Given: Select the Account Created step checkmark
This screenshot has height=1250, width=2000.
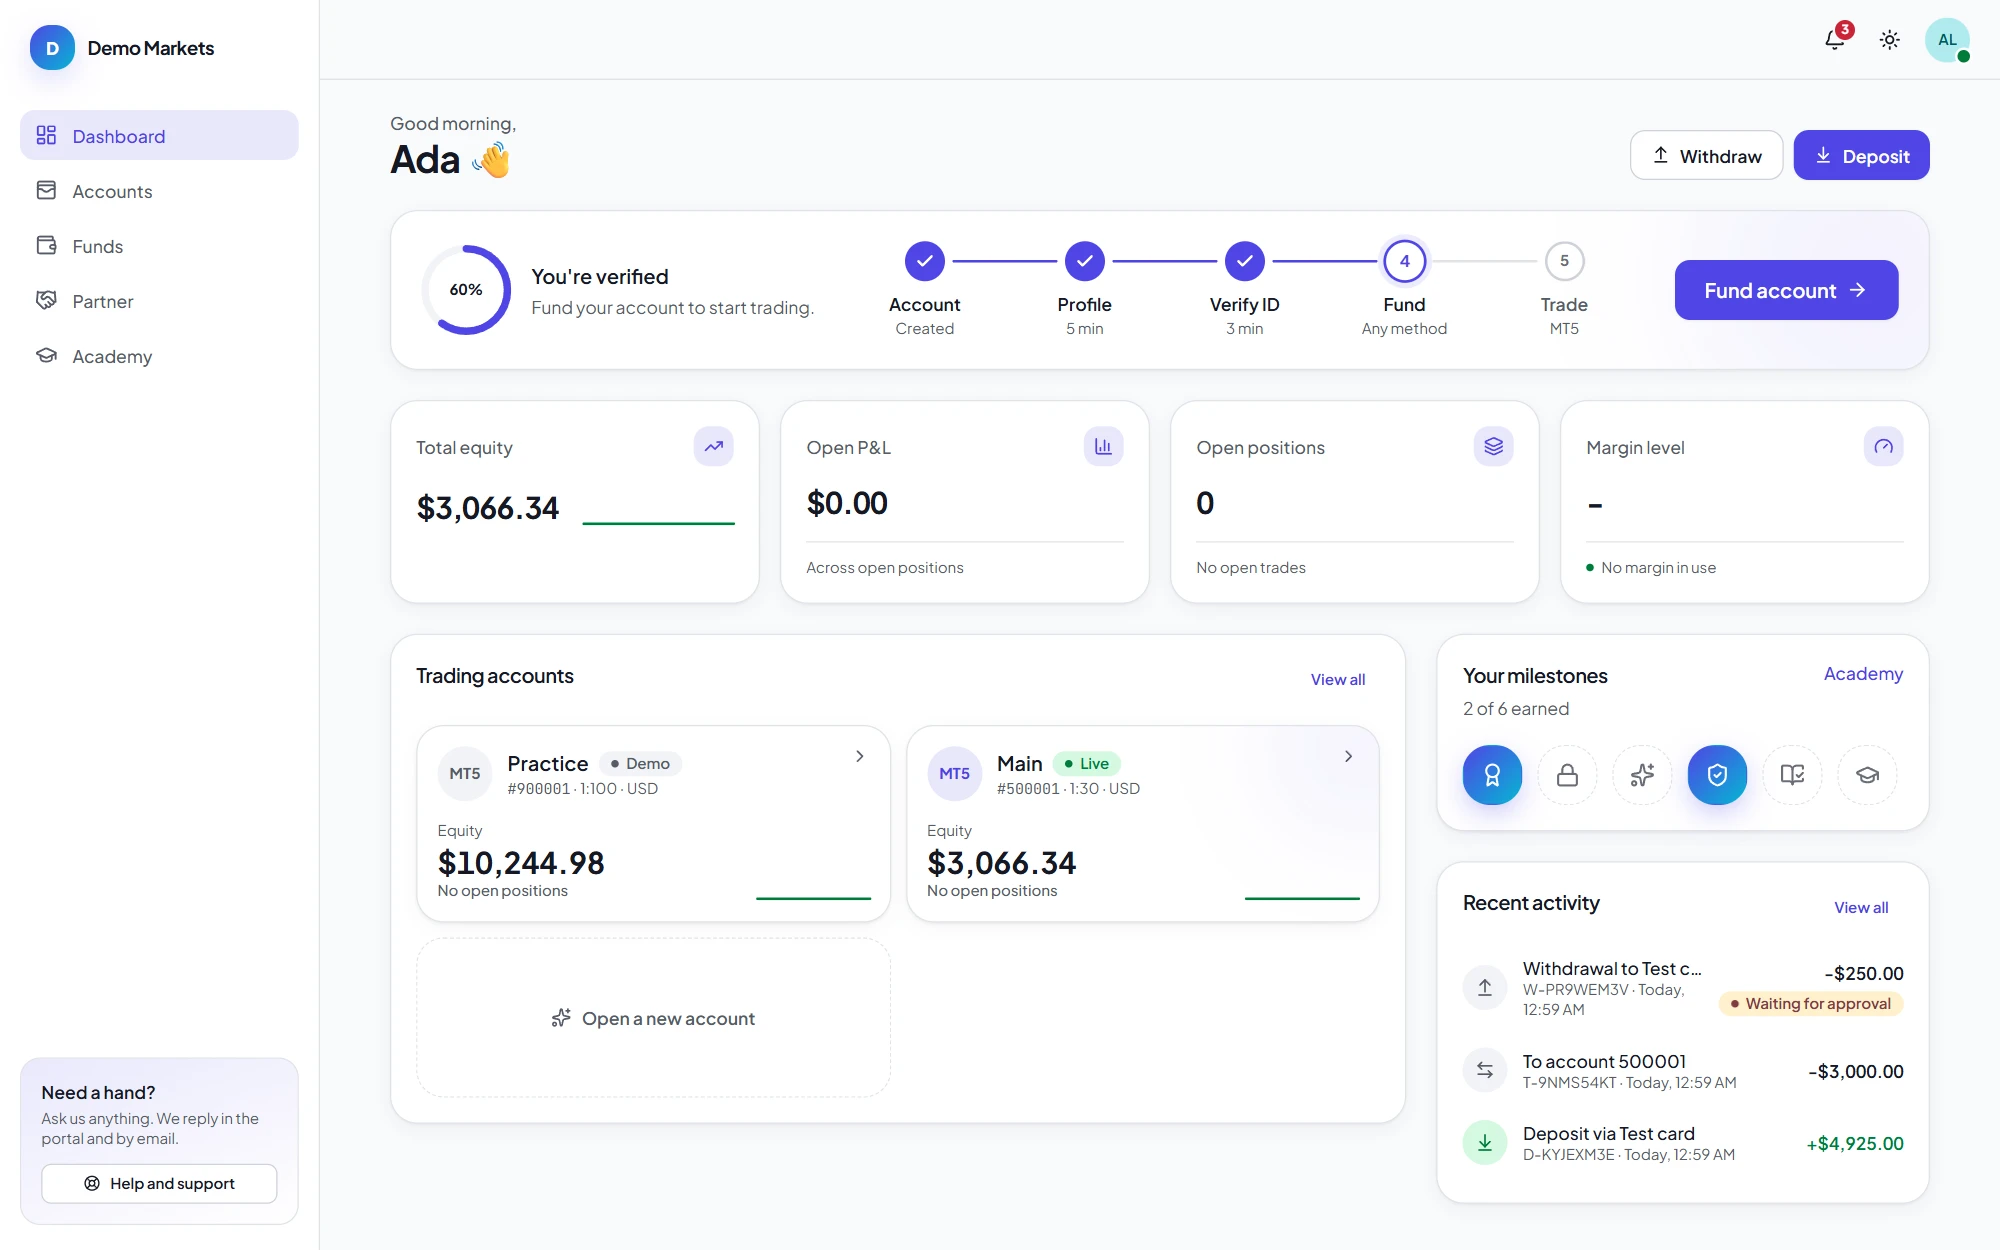Looking at the screenshot, I should click(925, 262).
